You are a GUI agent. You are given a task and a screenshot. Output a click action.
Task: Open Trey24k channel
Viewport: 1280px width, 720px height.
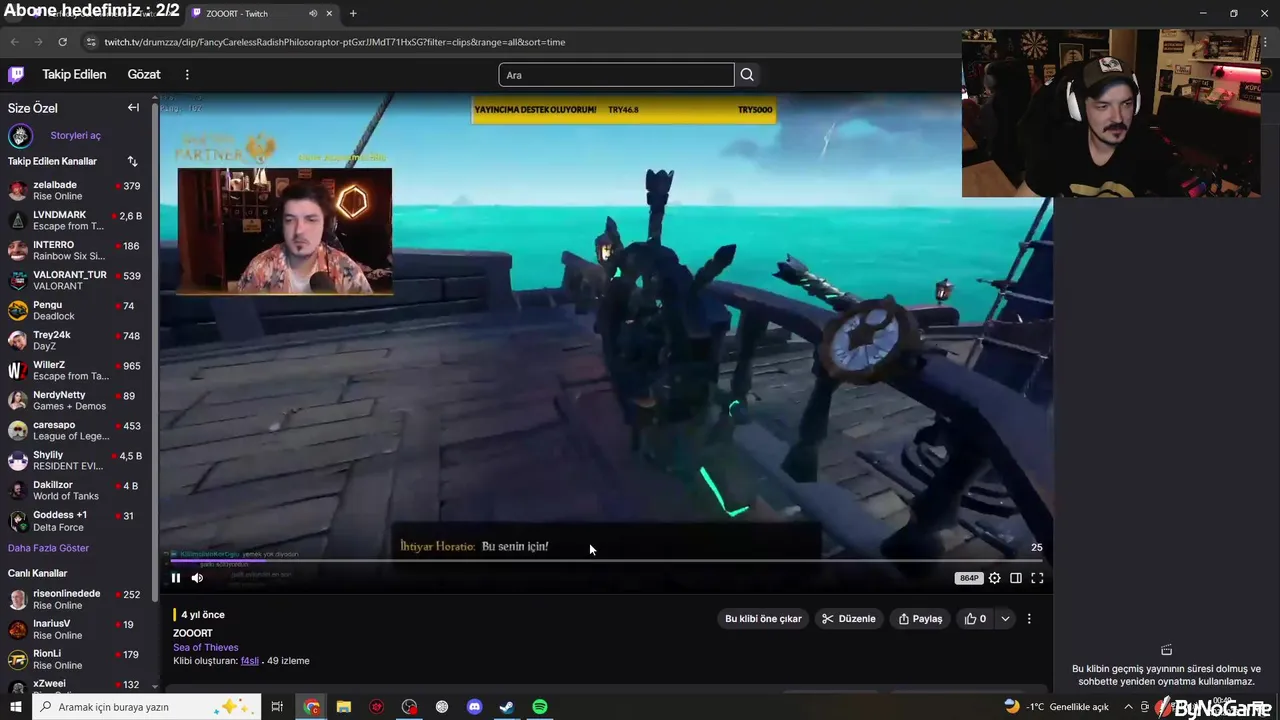pos(76,340)
